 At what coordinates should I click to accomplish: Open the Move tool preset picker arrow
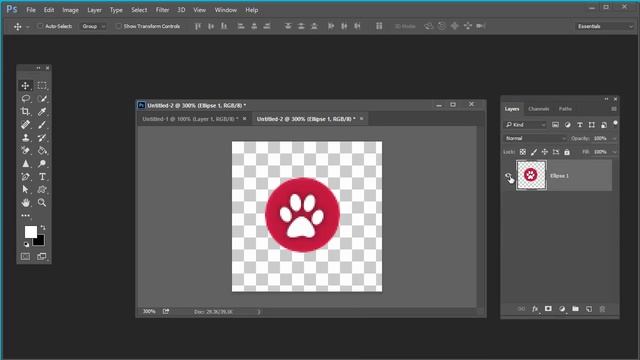(28, 27)
